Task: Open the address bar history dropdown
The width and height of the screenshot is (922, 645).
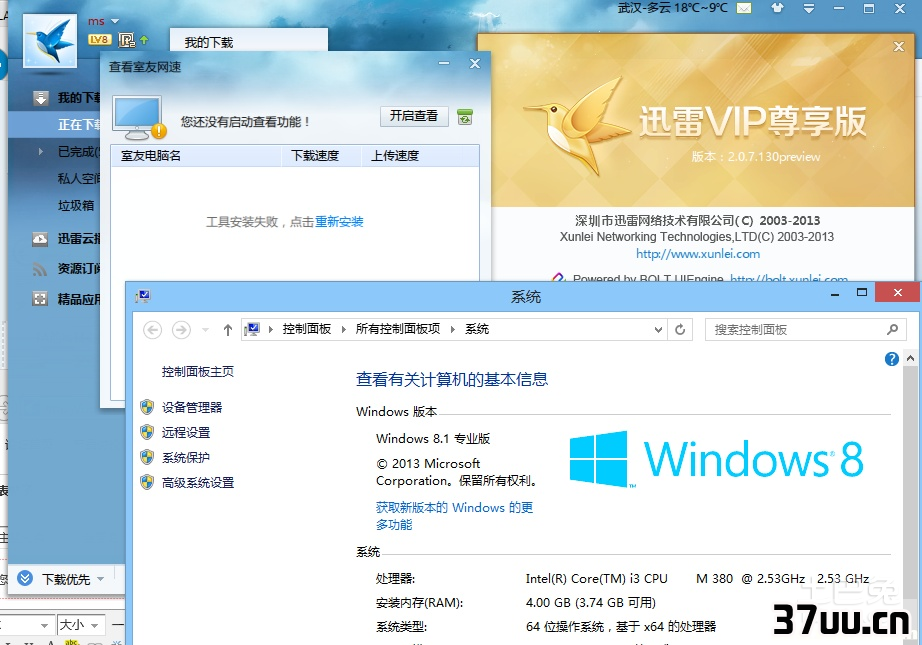Action: pos(658,330)
